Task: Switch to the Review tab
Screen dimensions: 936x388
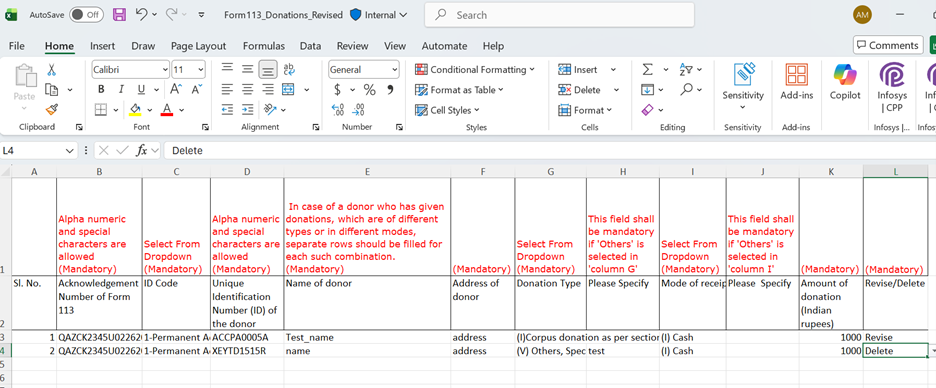Action: click(352, 46)
